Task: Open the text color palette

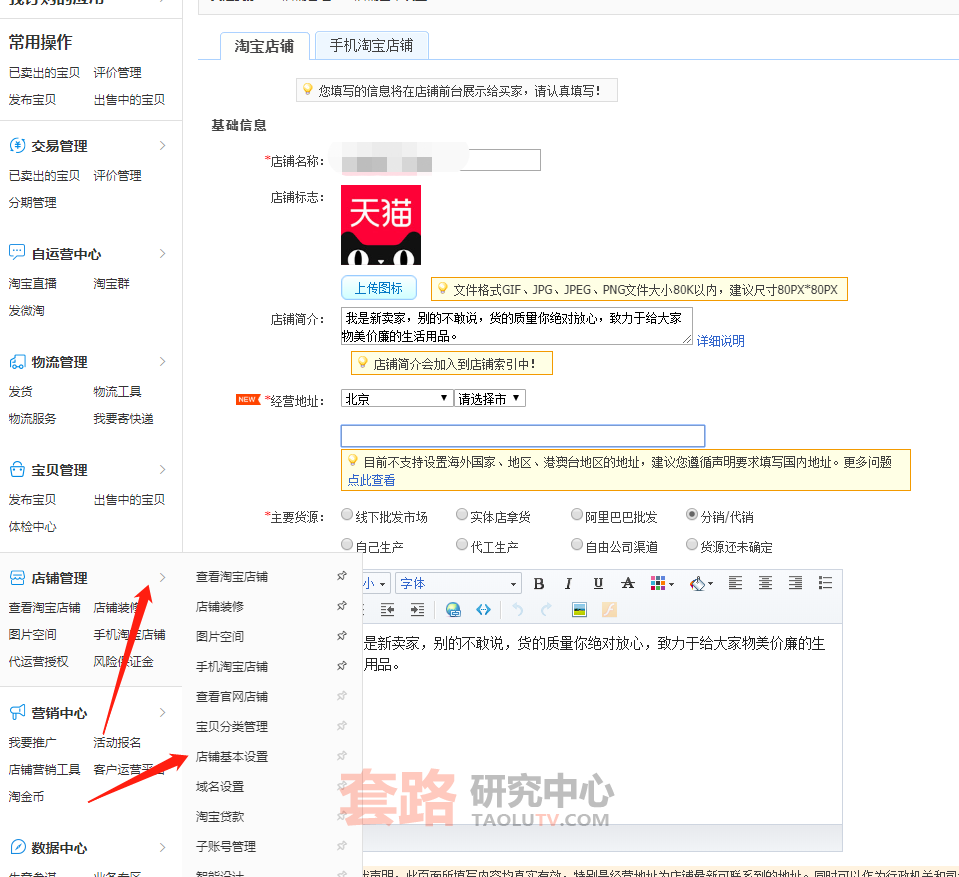Action: click(x=662, y=583)
